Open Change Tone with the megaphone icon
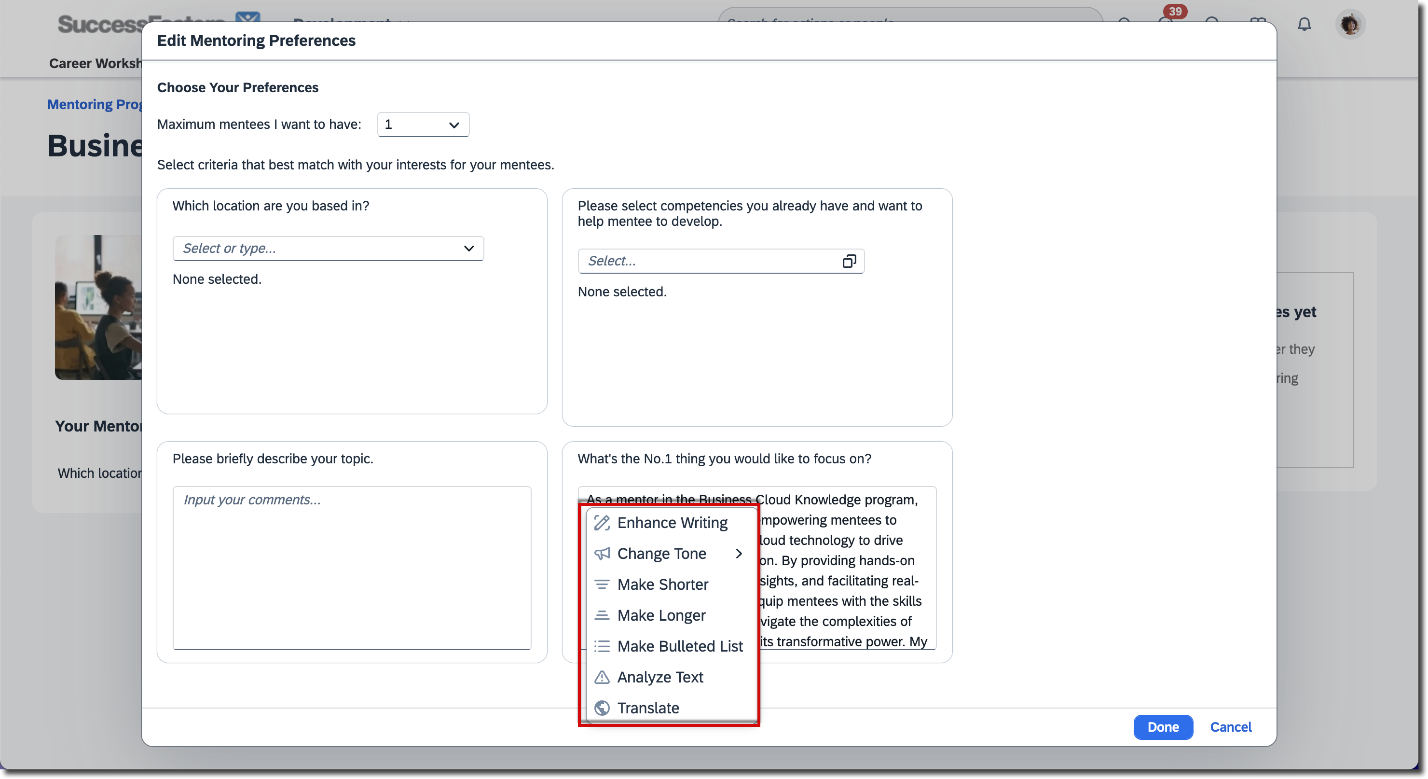 point(662,553)
